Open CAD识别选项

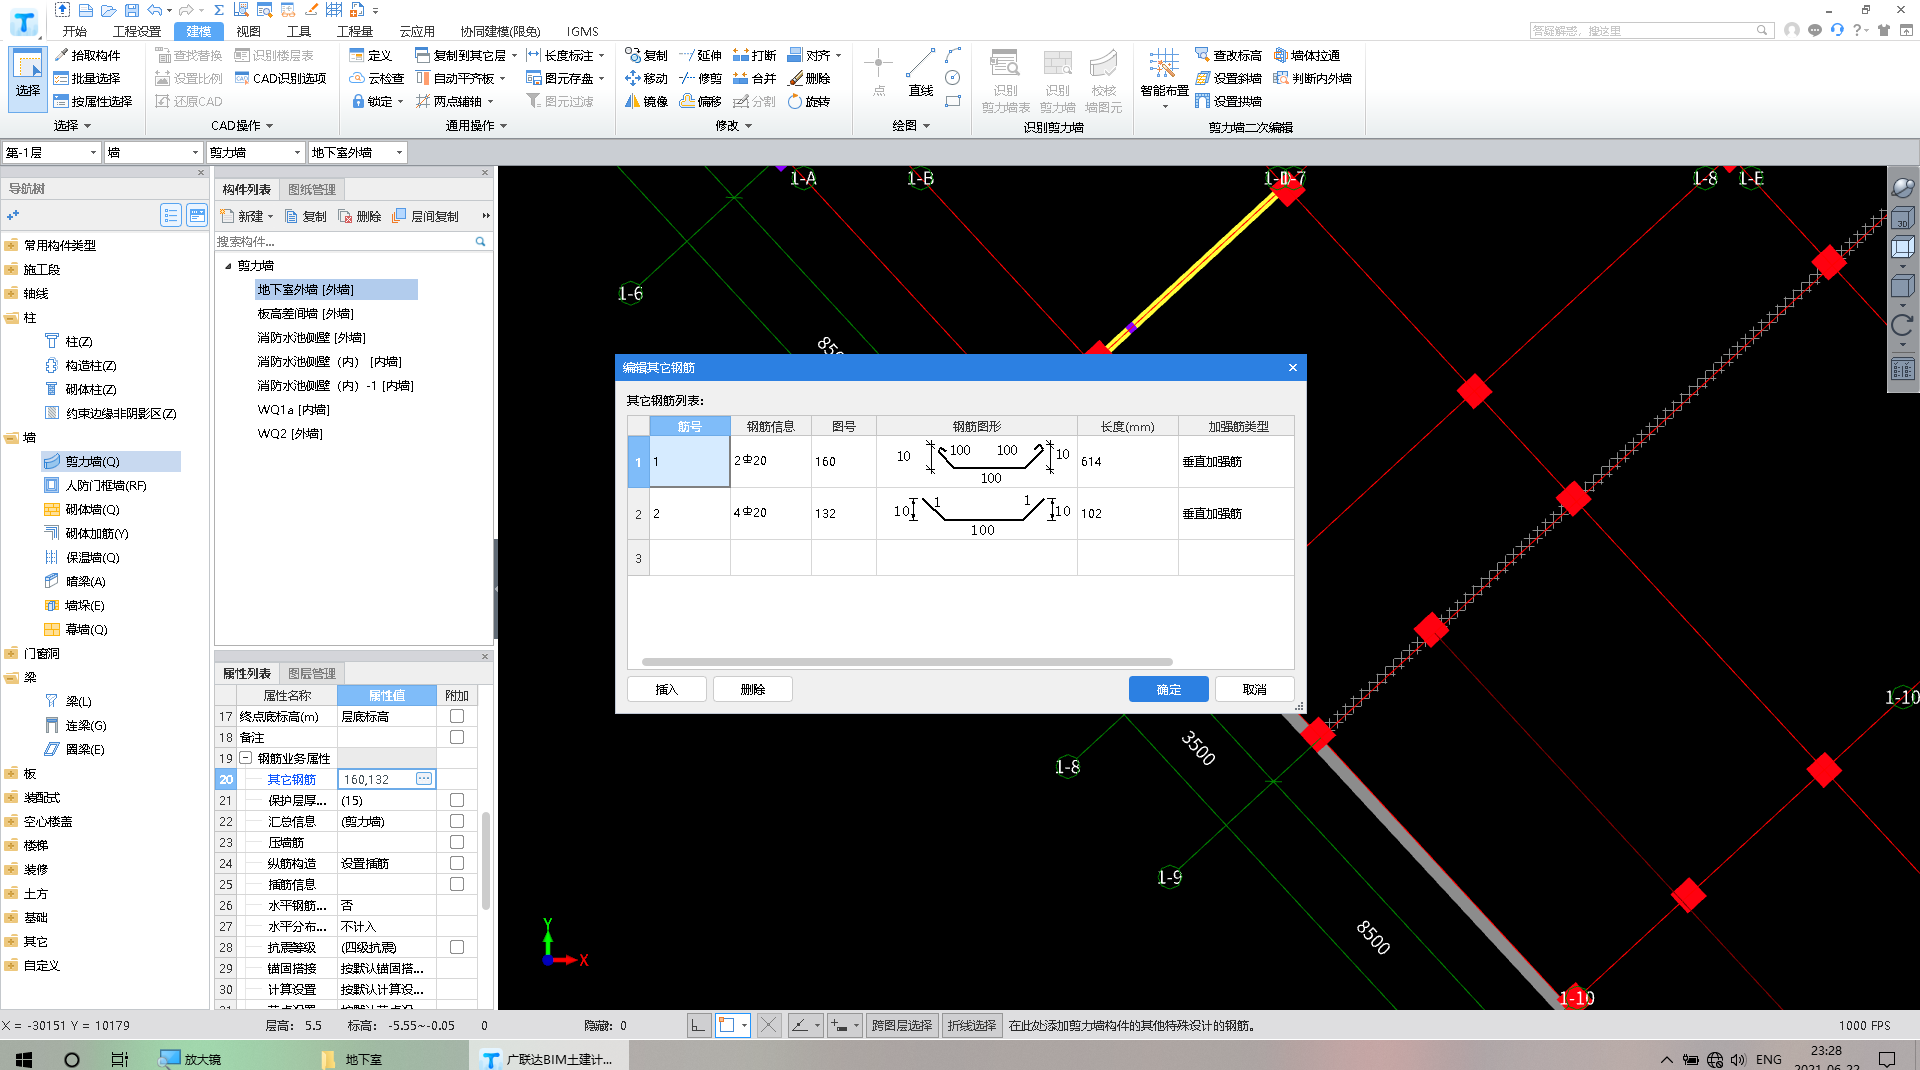pos(280,78)
